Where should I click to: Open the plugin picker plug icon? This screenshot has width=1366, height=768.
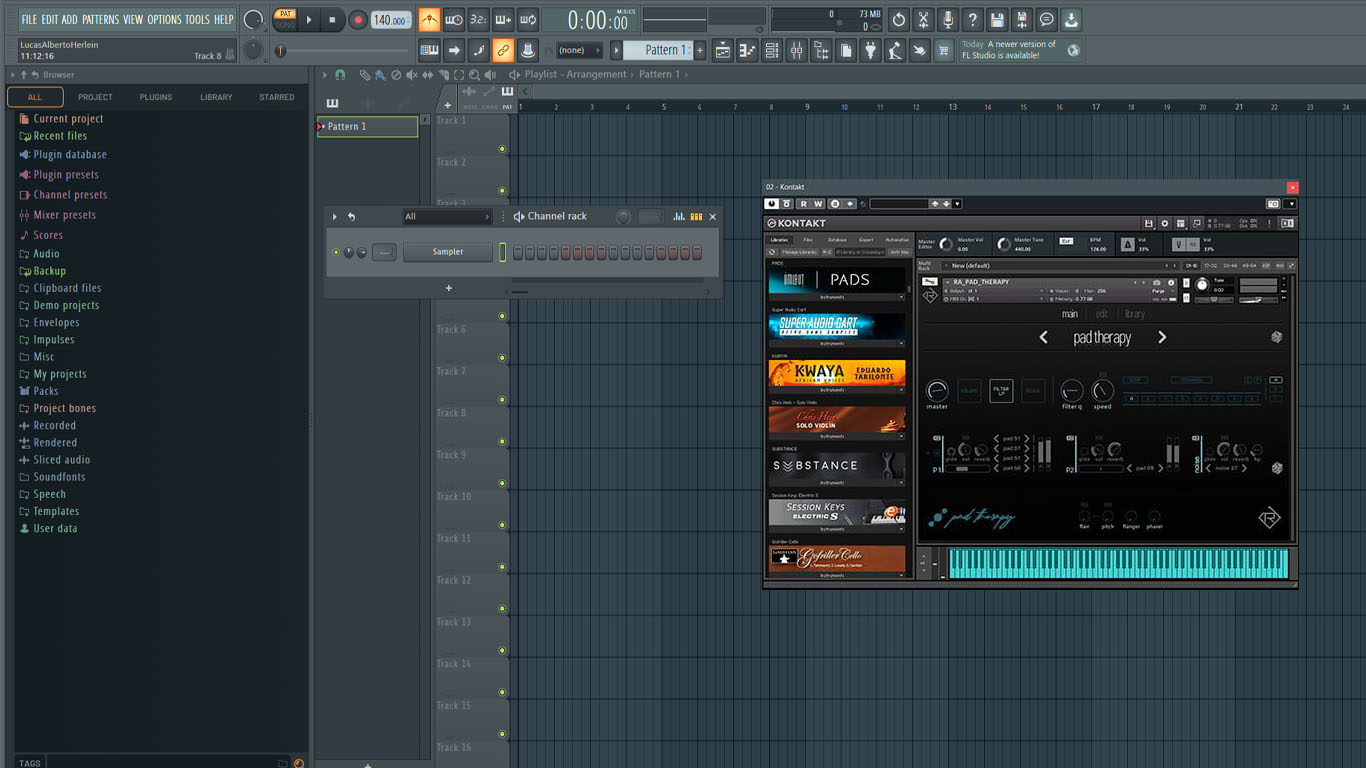[871, 50]
